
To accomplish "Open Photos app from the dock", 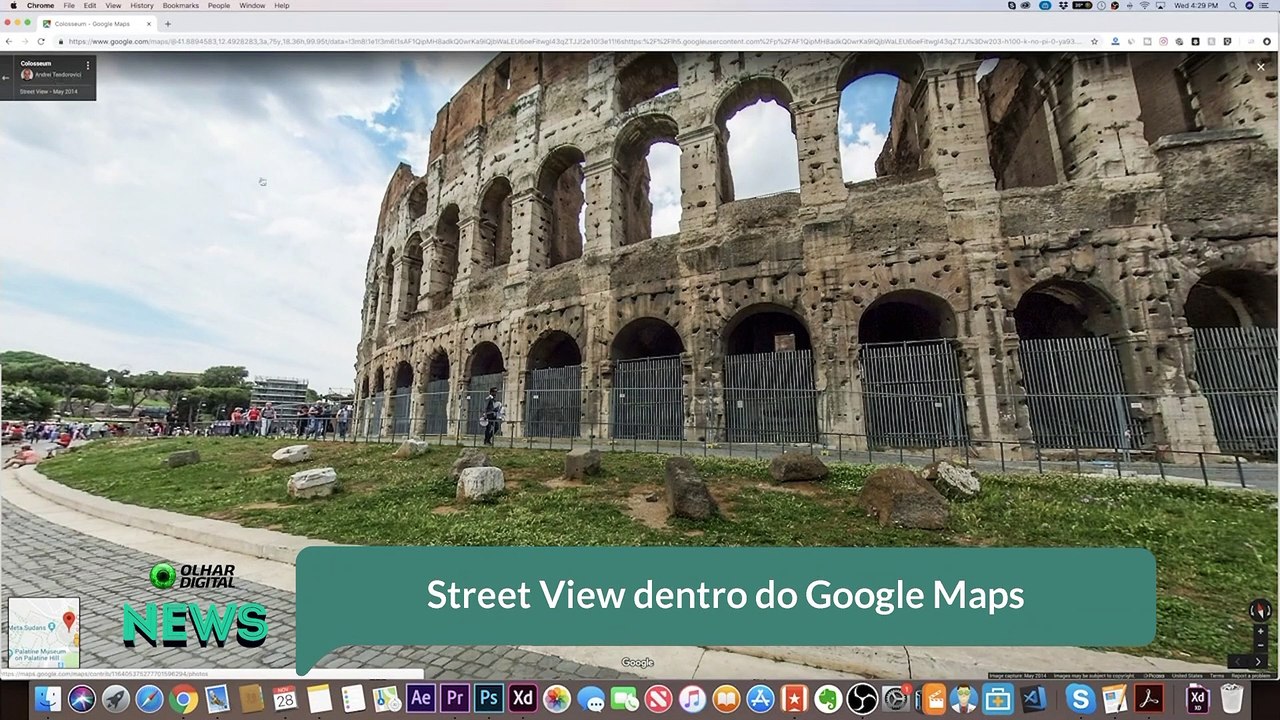I will 557,699.
